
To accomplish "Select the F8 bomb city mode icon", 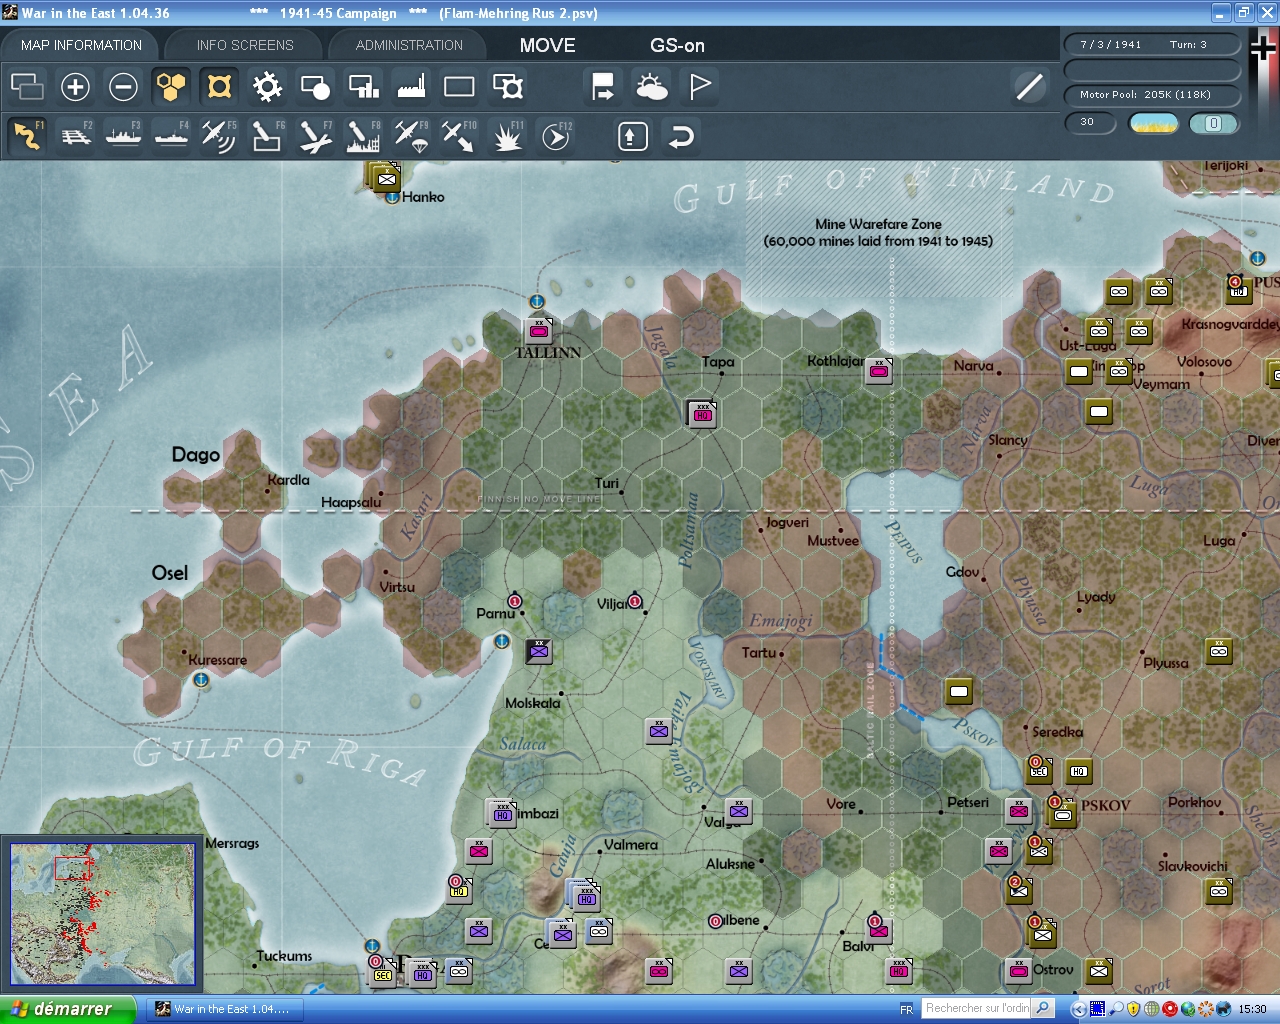I will pos(362,136).
